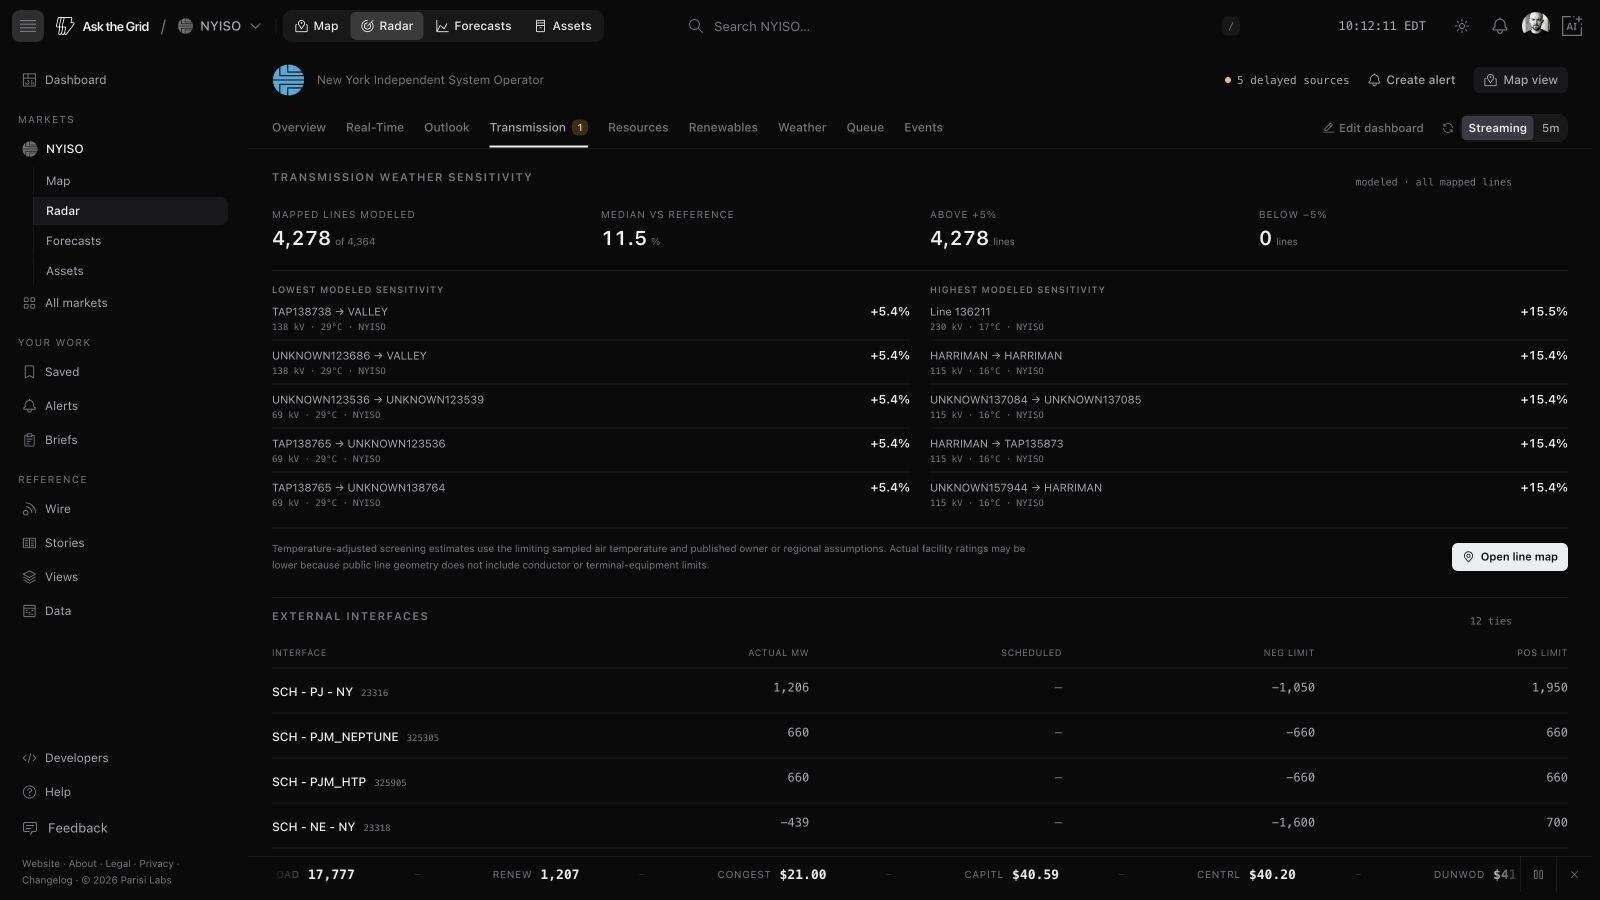The width and height of the screenshot is (1600, 900).
Task: Select the SCH - PJM_NEPTUNE interface row
Action: click(920, 736)
